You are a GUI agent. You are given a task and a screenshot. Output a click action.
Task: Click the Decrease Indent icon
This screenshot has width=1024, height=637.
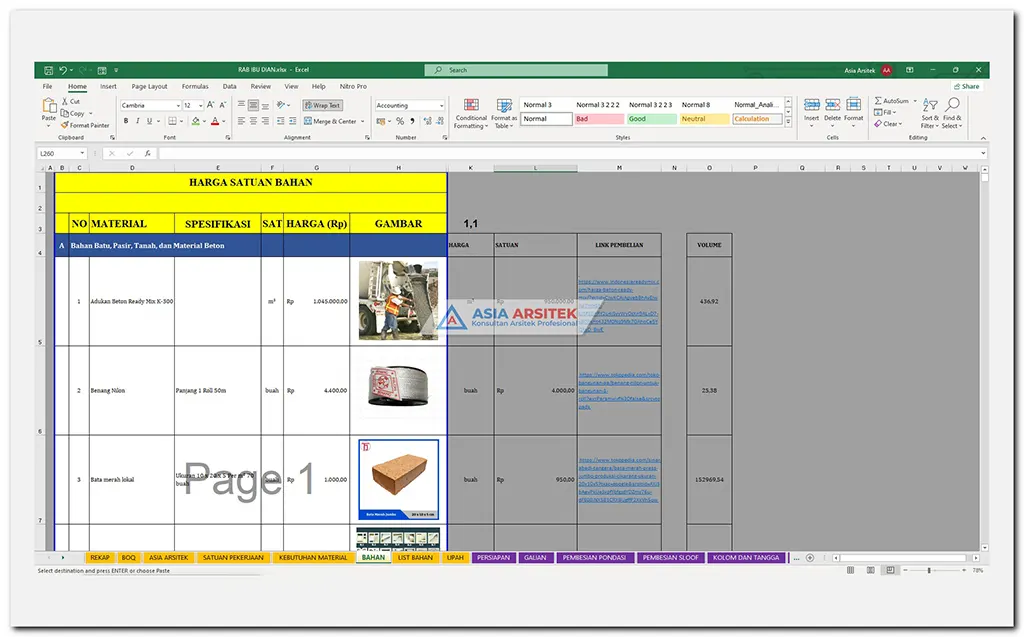click(x=280, y=122)
